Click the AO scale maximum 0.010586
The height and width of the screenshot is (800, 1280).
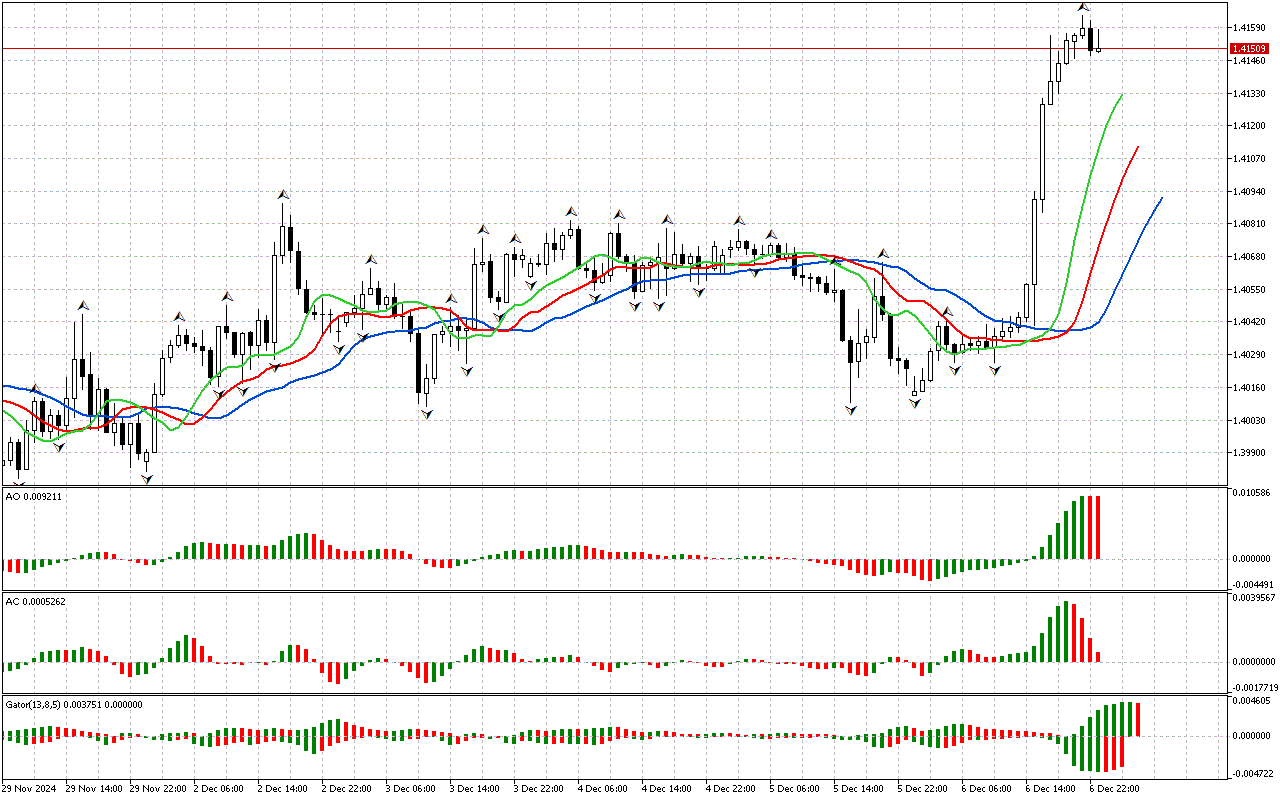pyautogui.click(x=1251, y=493)
